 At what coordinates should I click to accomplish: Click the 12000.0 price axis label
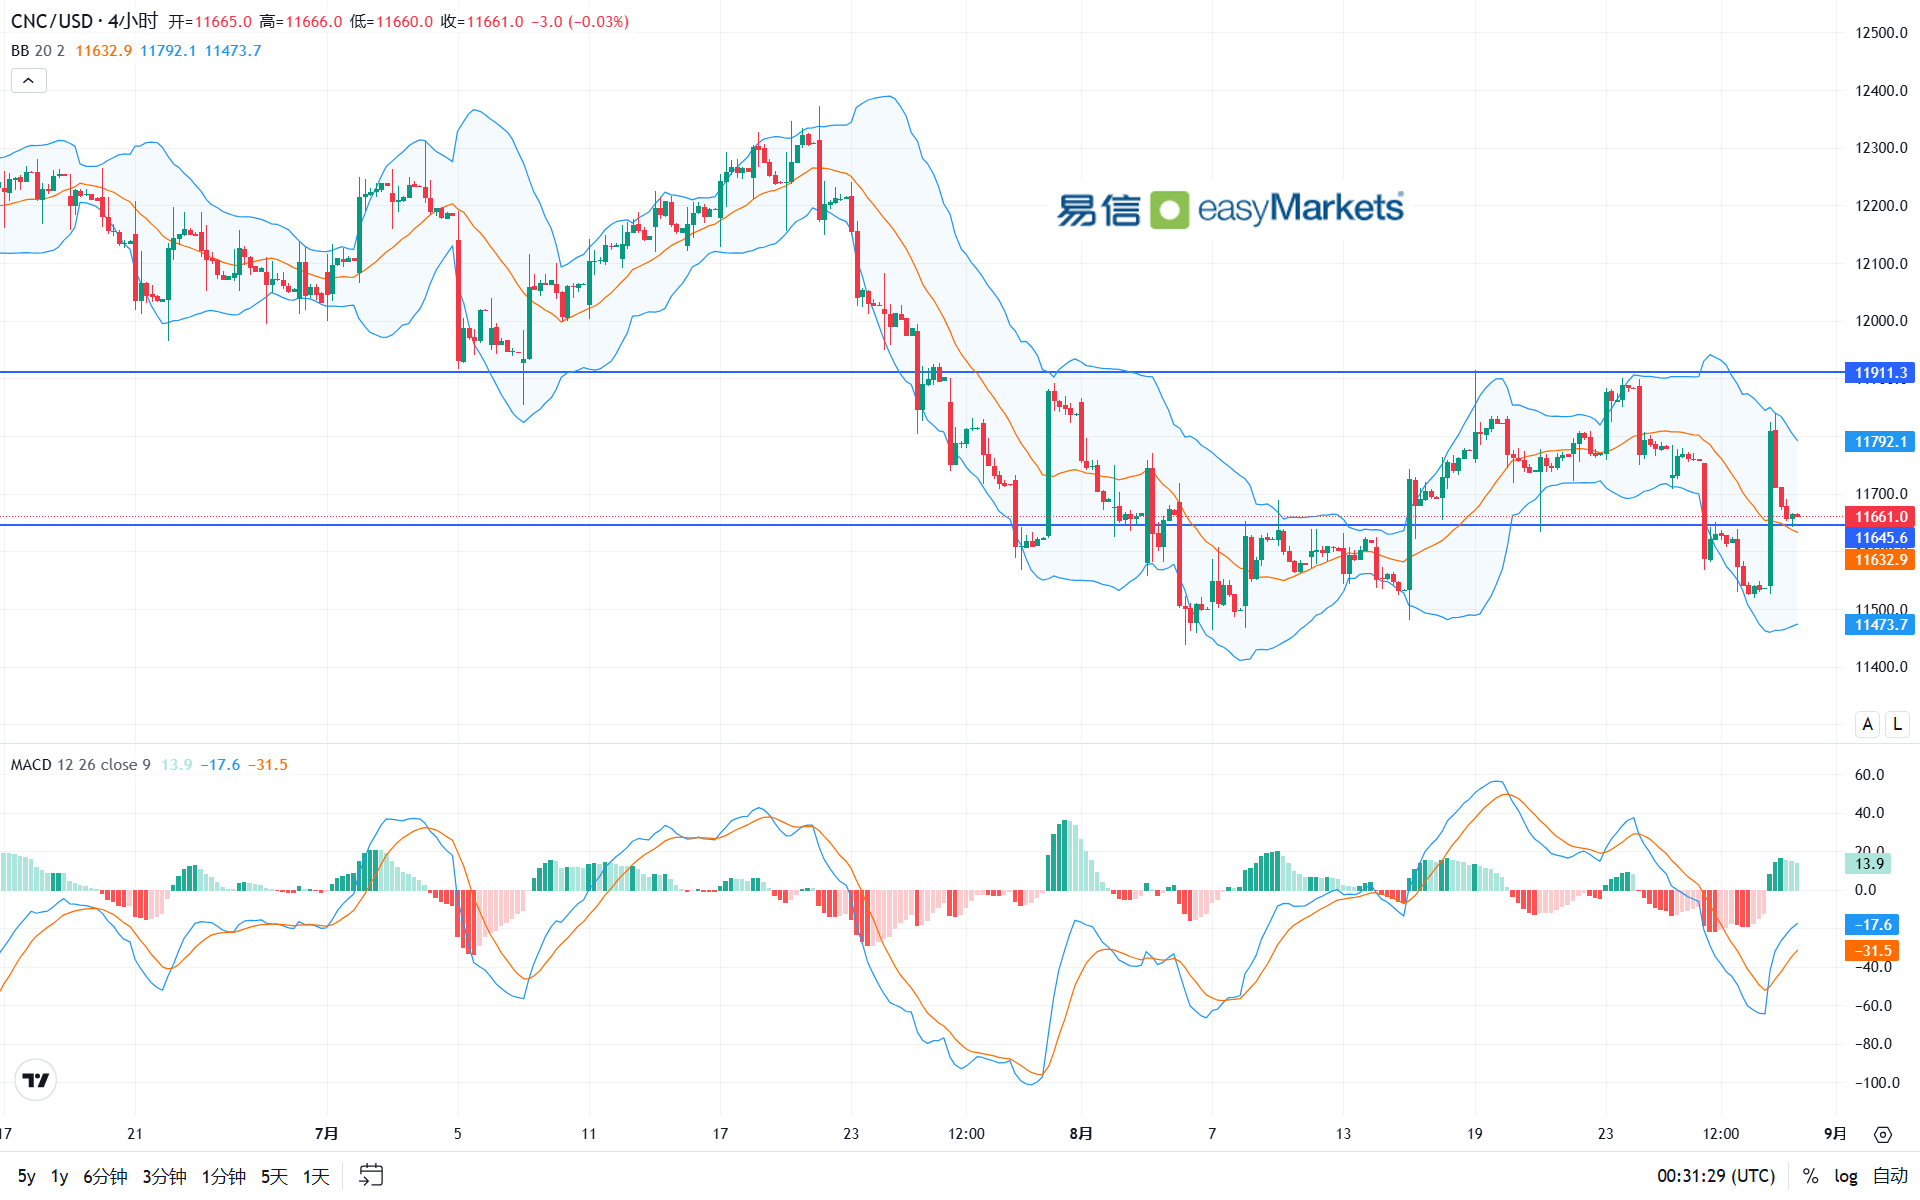[1881, 321]
